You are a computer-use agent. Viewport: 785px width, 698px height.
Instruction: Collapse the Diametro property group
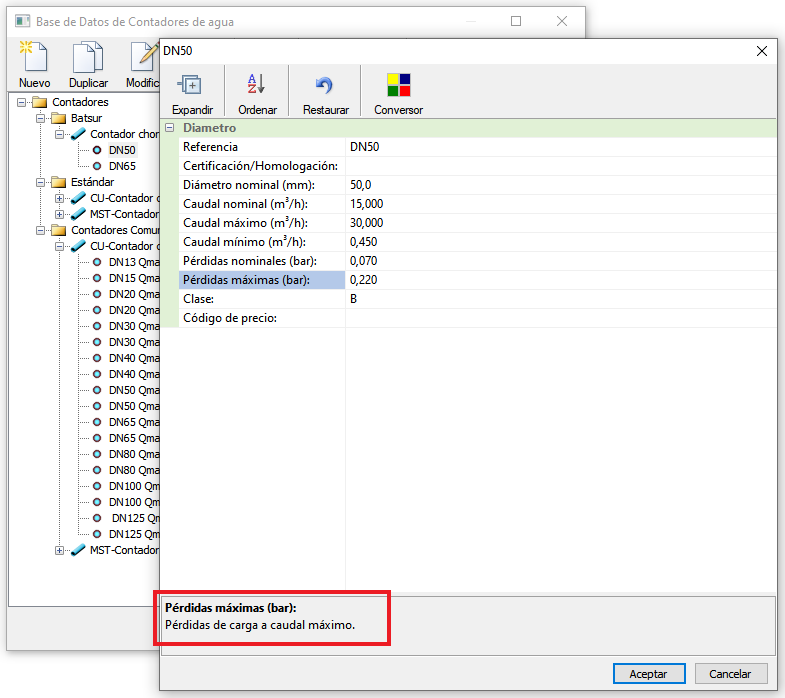pyautogui.click(x=170, y=128)
